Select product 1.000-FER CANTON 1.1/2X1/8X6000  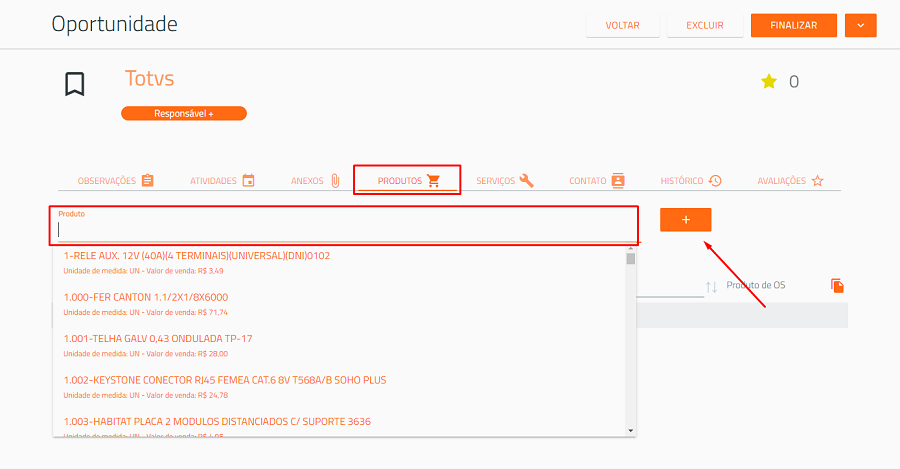pos(339,304)
